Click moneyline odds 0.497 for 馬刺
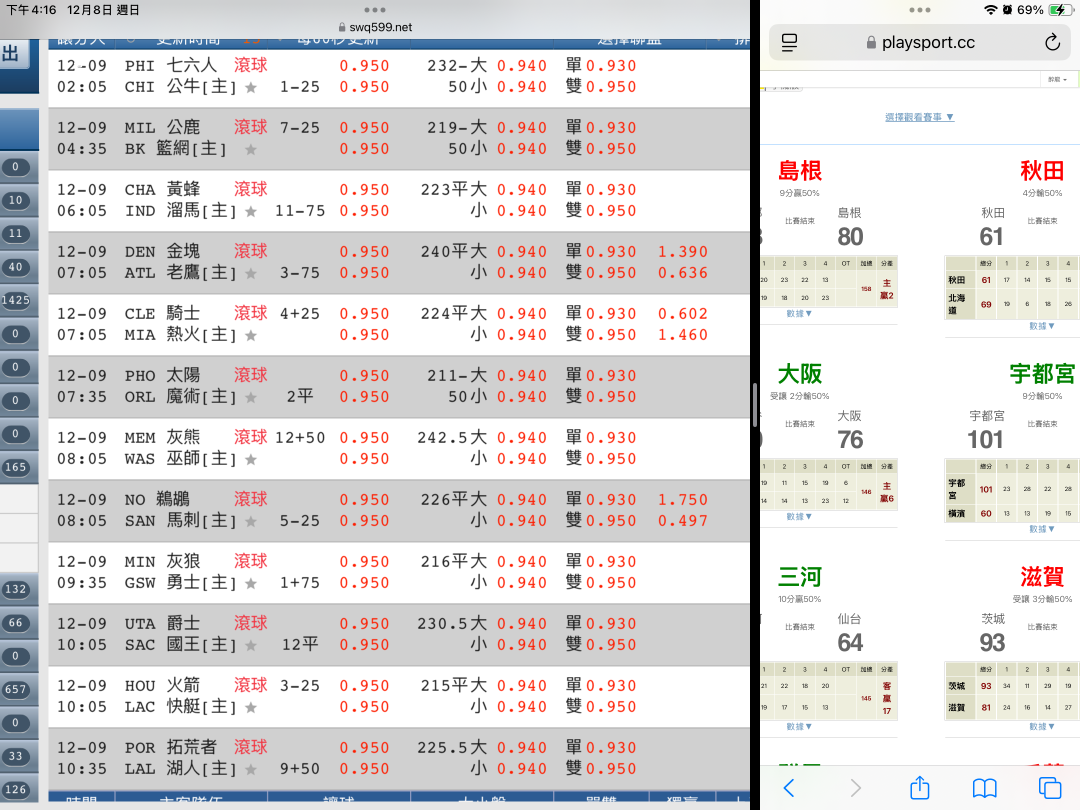This screenshot has height=810, width=1080. click(x=683, y=521)
